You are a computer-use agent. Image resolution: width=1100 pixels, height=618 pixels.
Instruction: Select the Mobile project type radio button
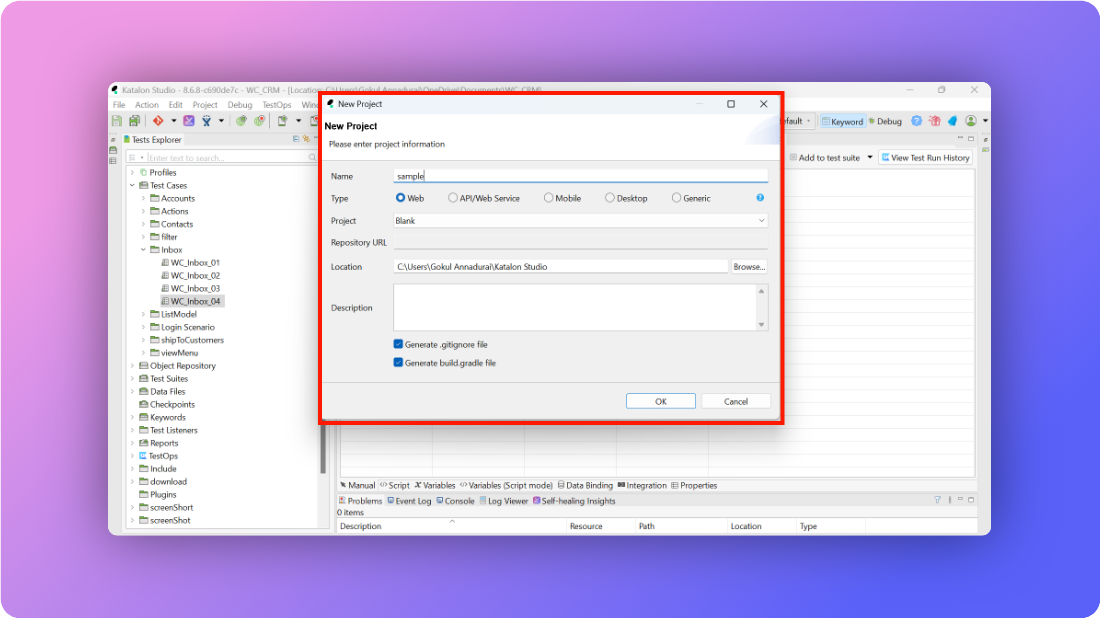[546, 197]
